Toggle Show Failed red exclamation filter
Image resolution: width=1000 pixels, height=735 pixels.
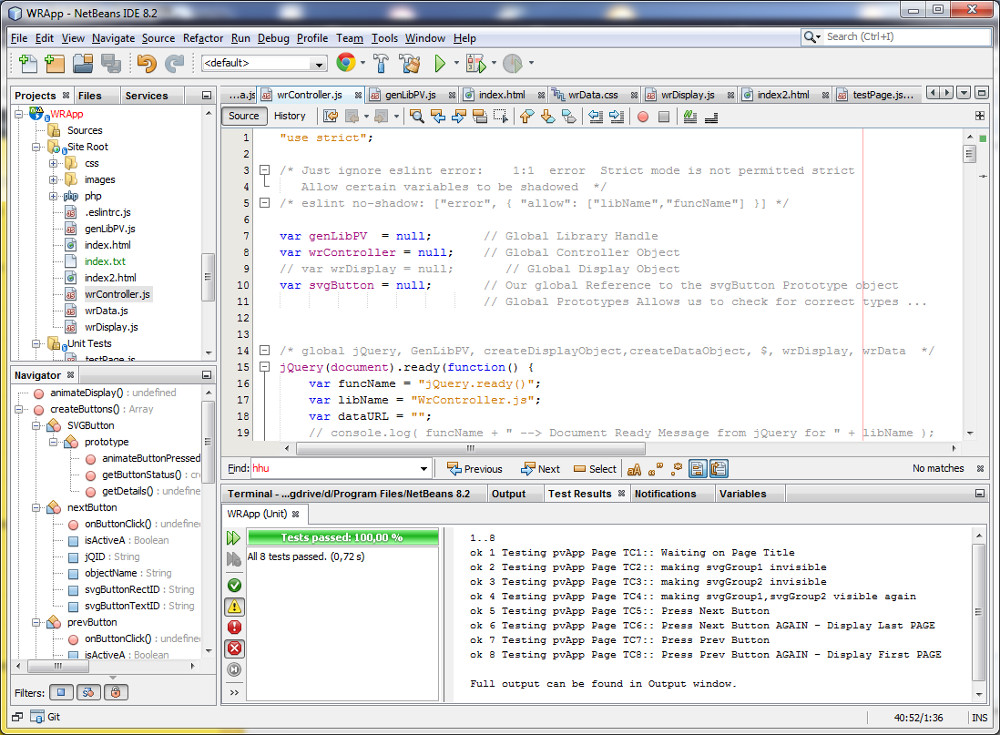[235, 627]
